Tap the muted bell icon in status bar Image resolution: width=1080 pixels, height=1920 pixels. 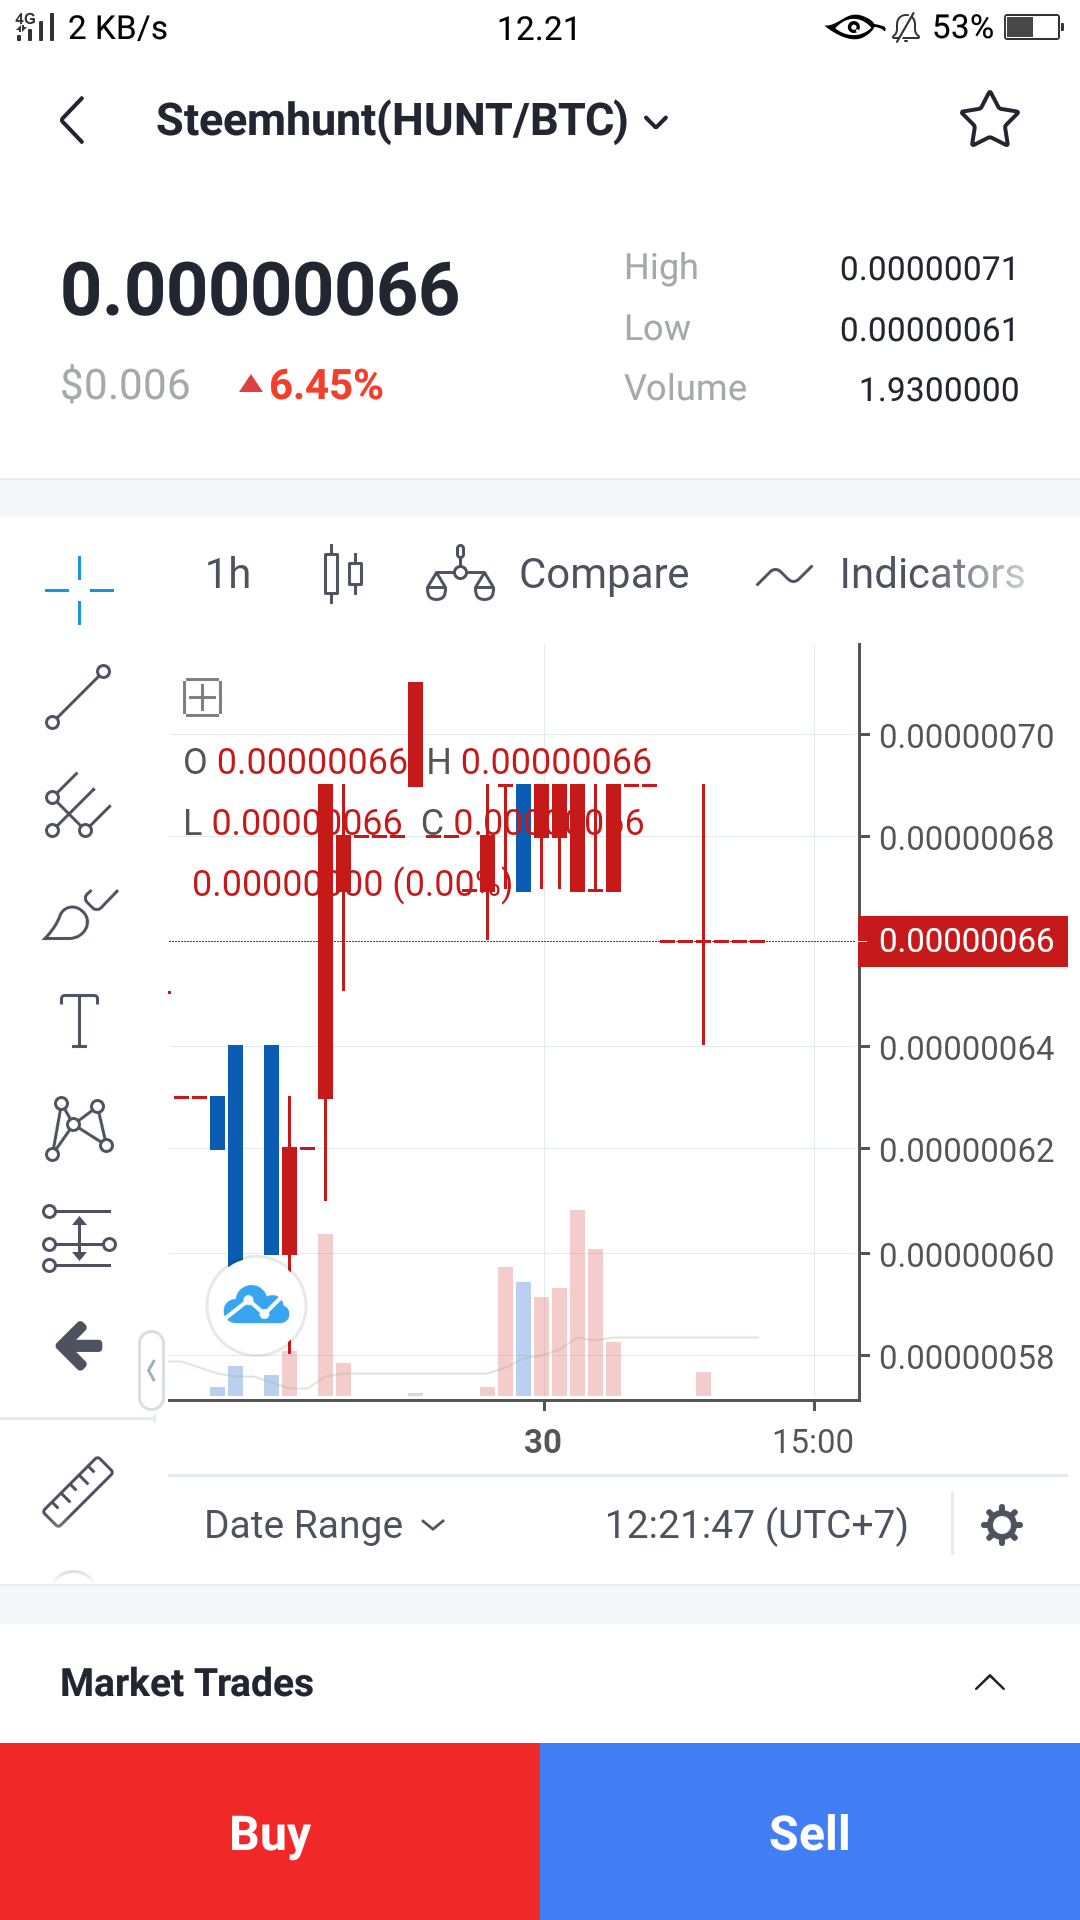pyautogui.click(x=905, y=27)
